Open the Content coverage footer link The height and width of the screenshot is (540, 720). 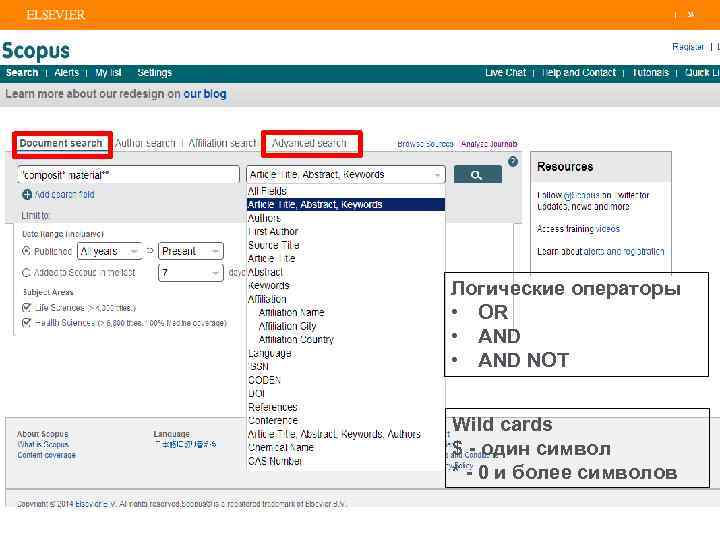point(46,455)
